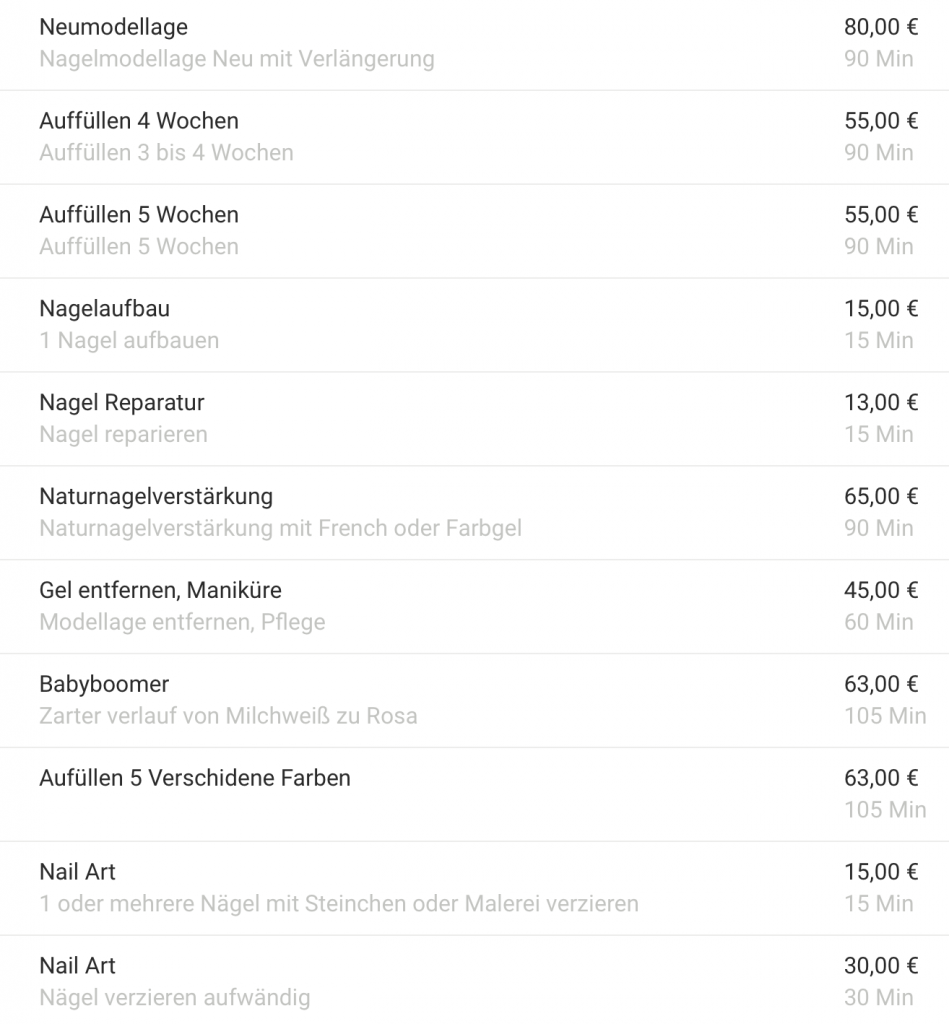Open the Babyboomer service
The width and height of the screenshot is (949, 1024).
tap(104, 685)
